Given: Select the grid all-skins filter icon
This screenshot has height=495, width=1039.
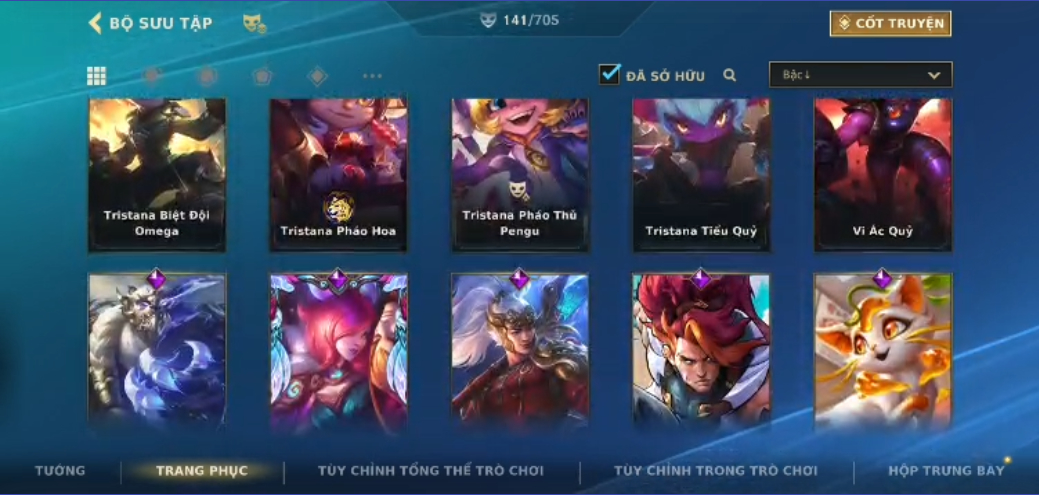Looking at the screenshot, I should pyautogui.click(x=97, y=76).
